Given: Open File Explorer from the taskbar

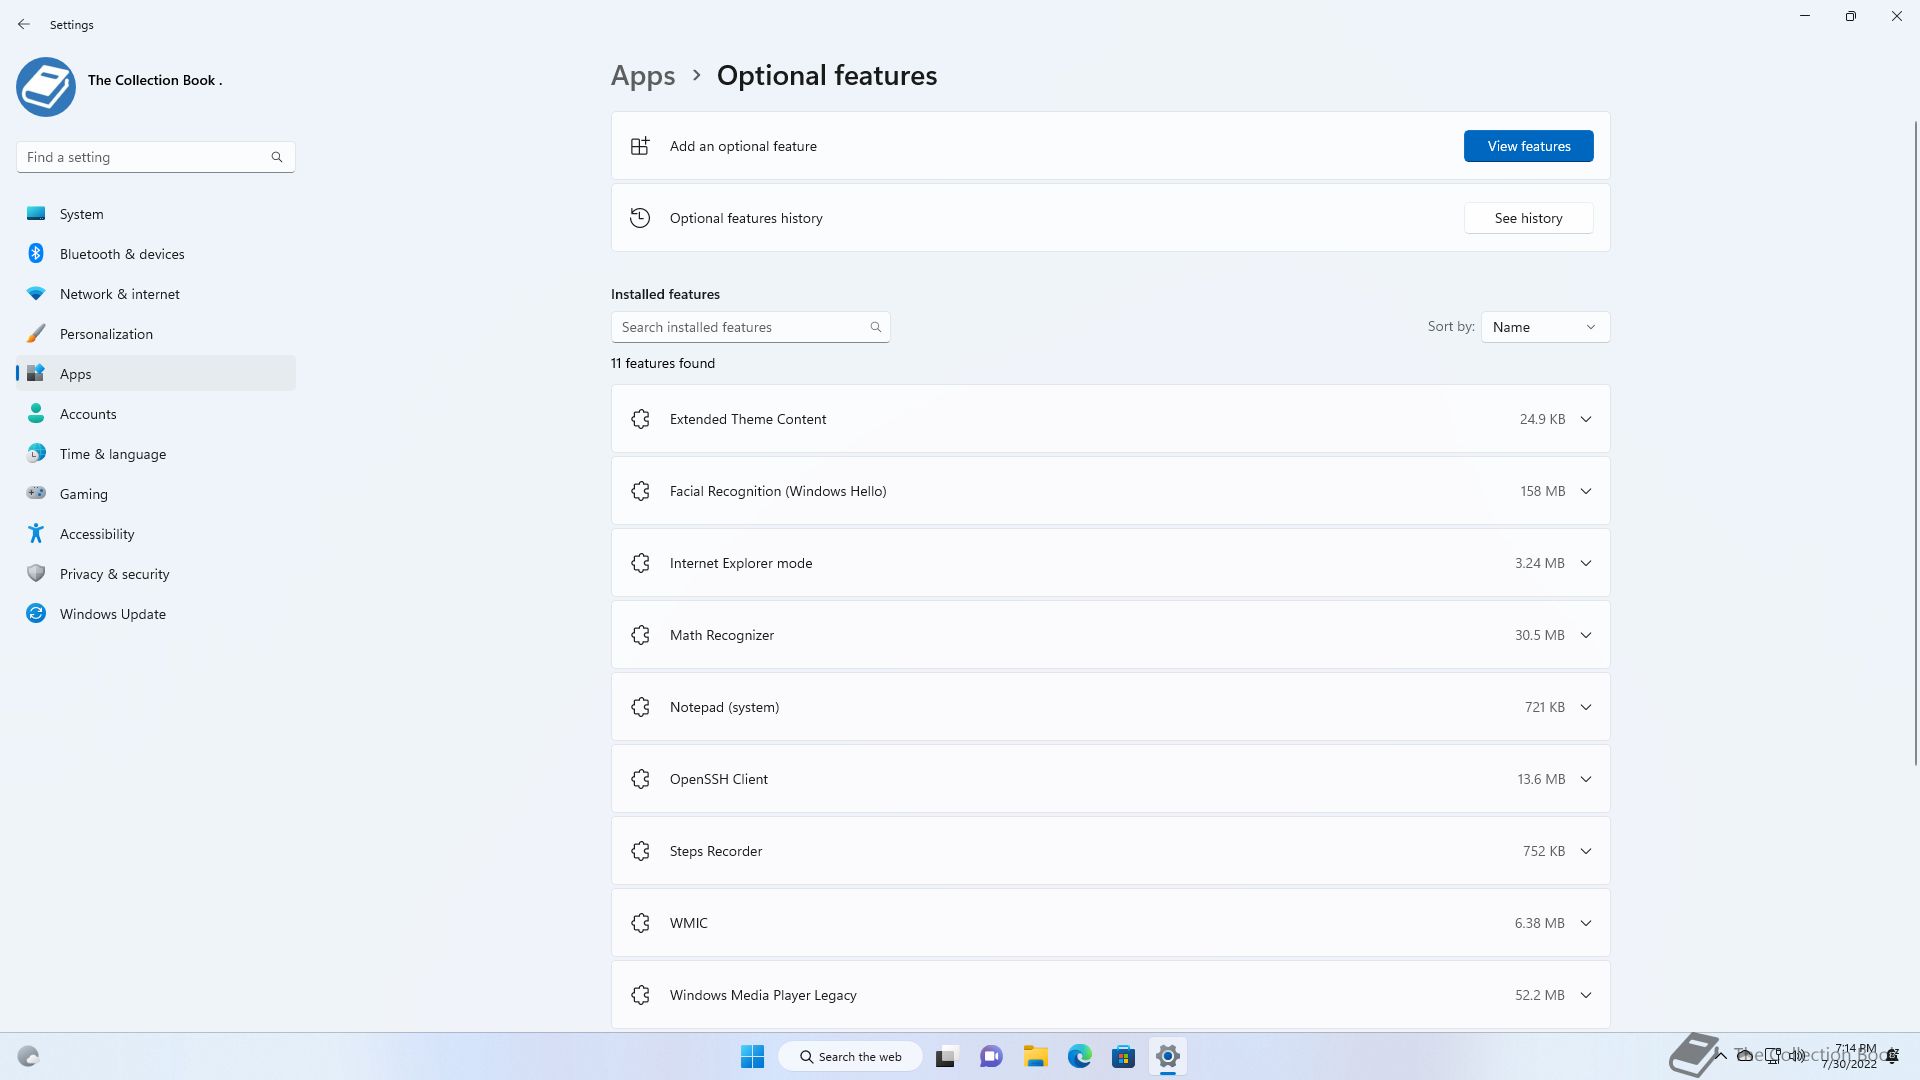Looking at the screenshot, I should (1035, 1056).
